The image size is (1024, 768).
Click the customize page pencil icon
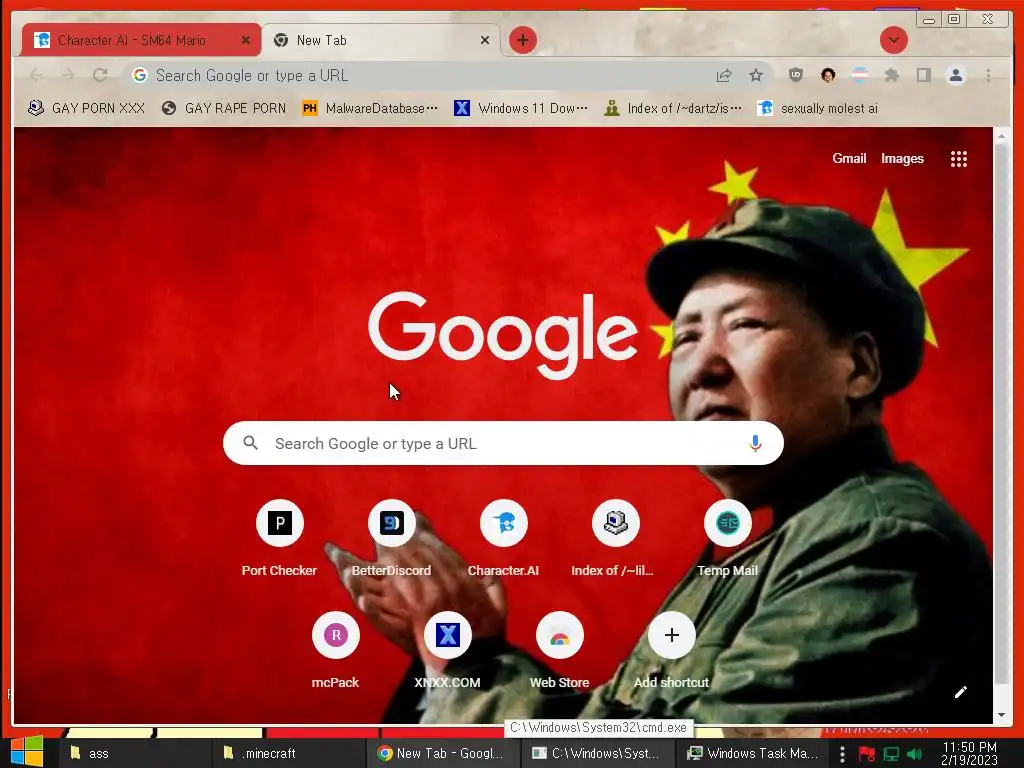(x=961, y=692)
